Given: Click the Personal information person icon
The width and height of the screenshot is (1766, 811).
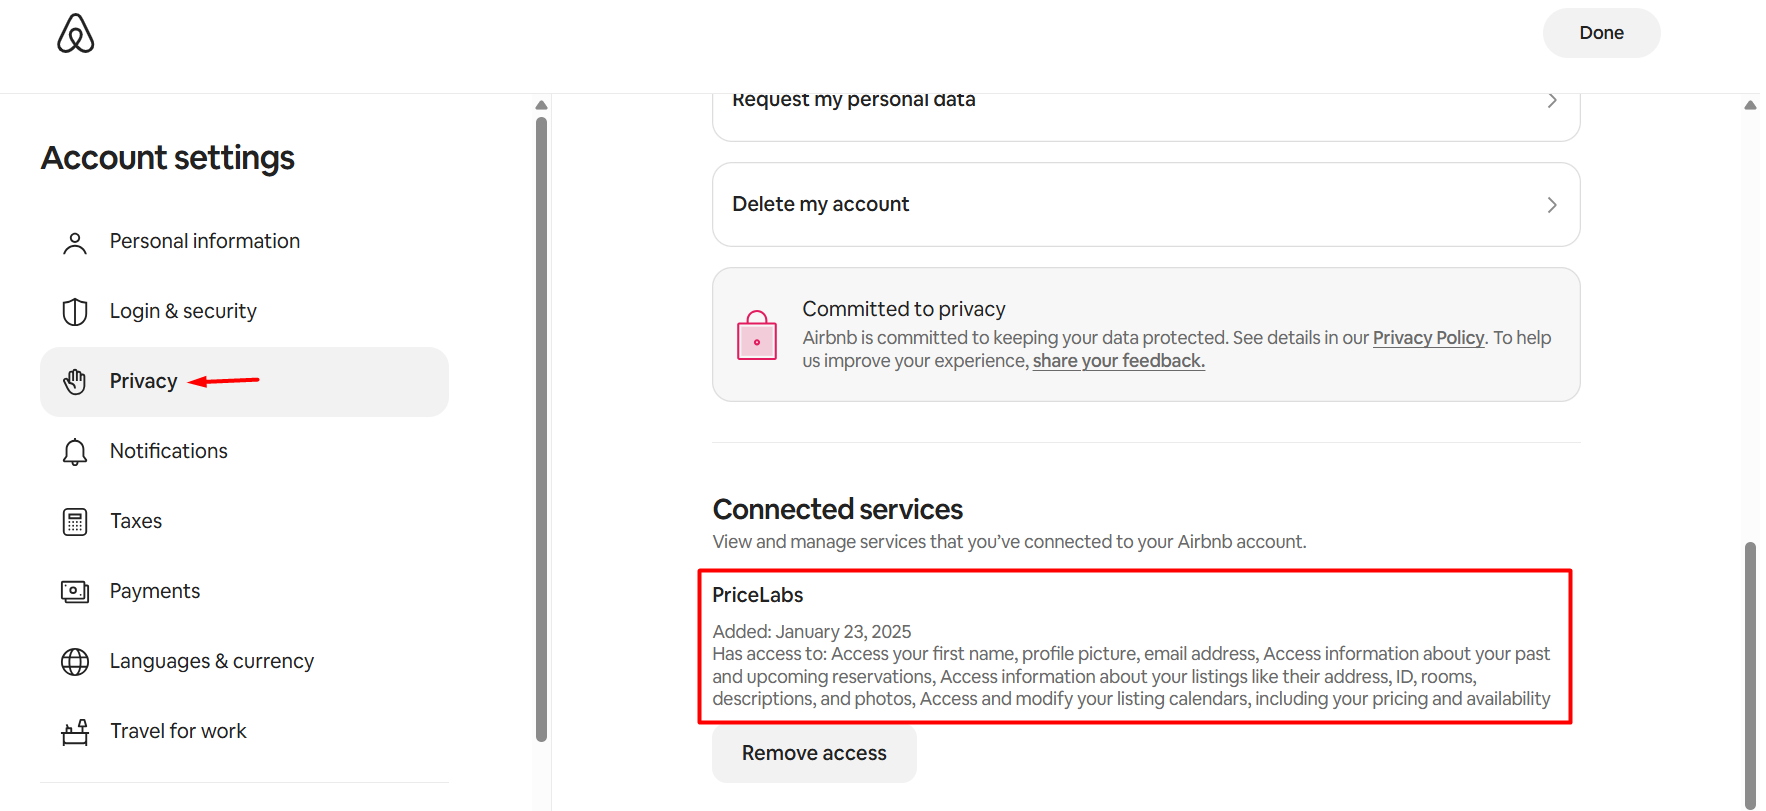Looking at the screenshot, I should (75, 243).
